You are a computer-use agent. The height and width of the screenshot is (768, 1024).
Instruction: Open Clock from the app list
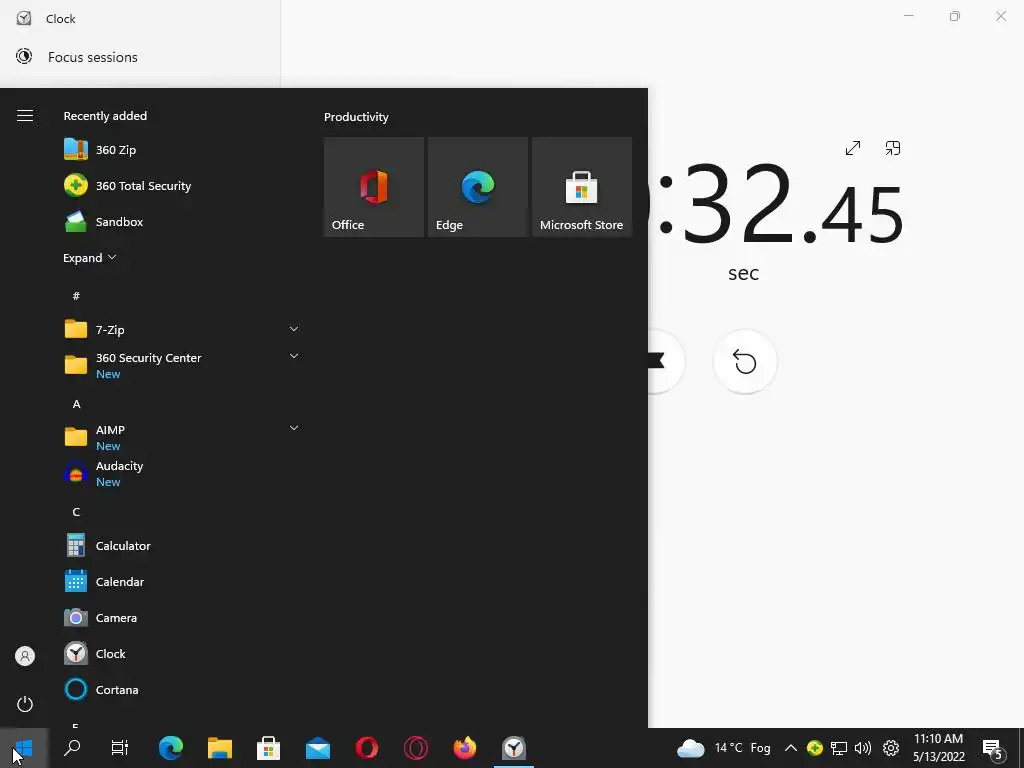pos(182,653)
